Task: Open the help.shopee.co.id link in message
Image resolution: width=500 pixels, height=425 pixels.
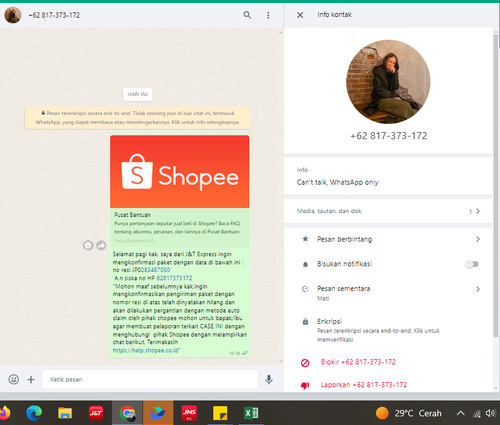Action: click(146, 350)
